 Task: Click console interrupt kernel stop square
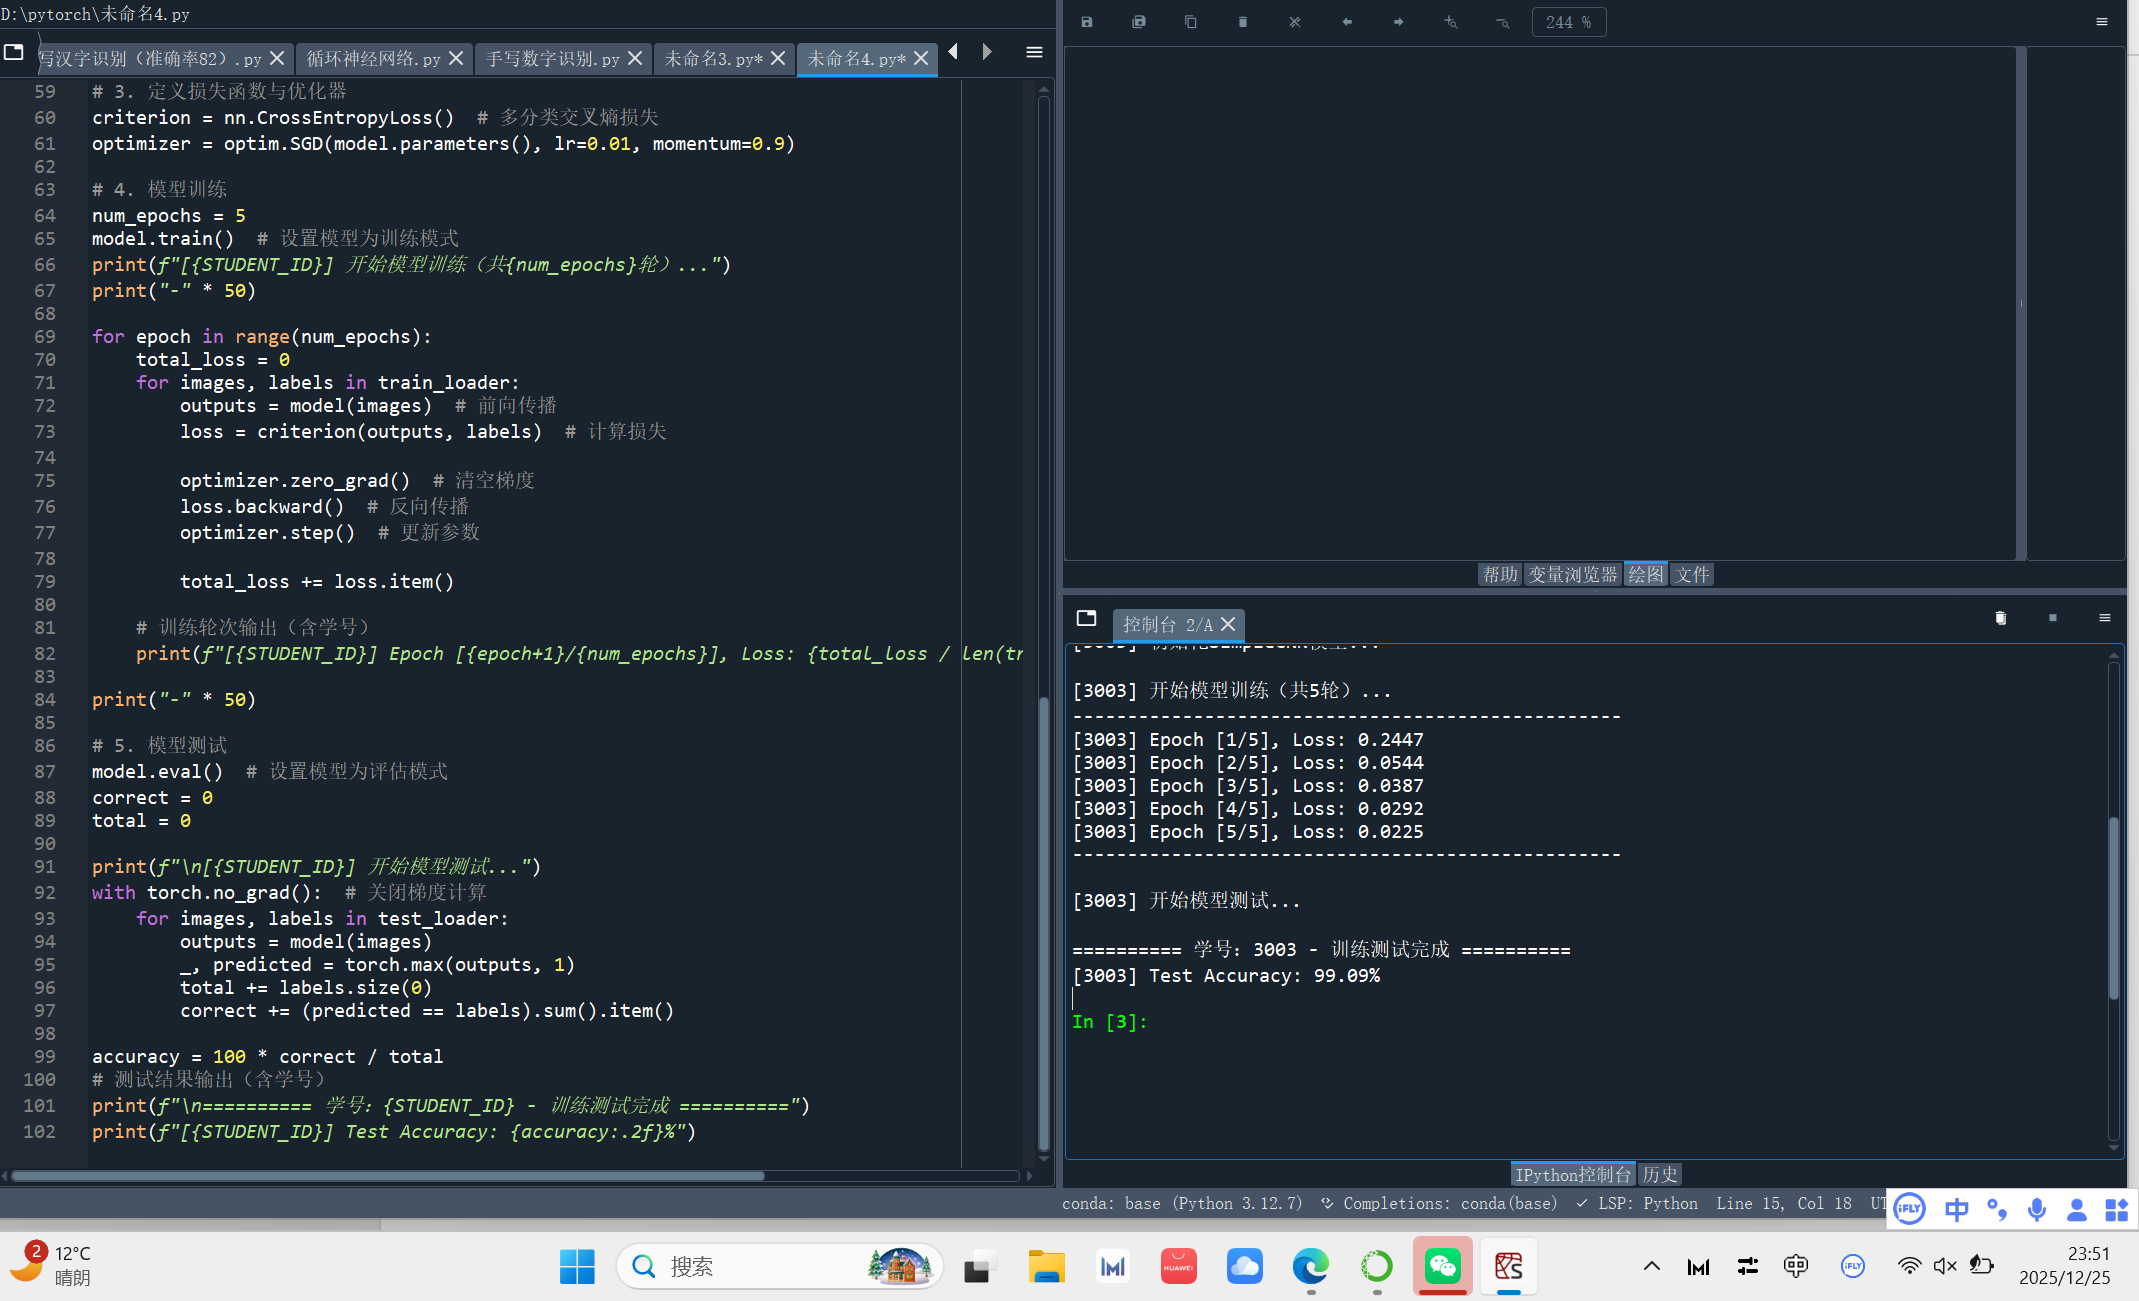[x=2053, y=618]
